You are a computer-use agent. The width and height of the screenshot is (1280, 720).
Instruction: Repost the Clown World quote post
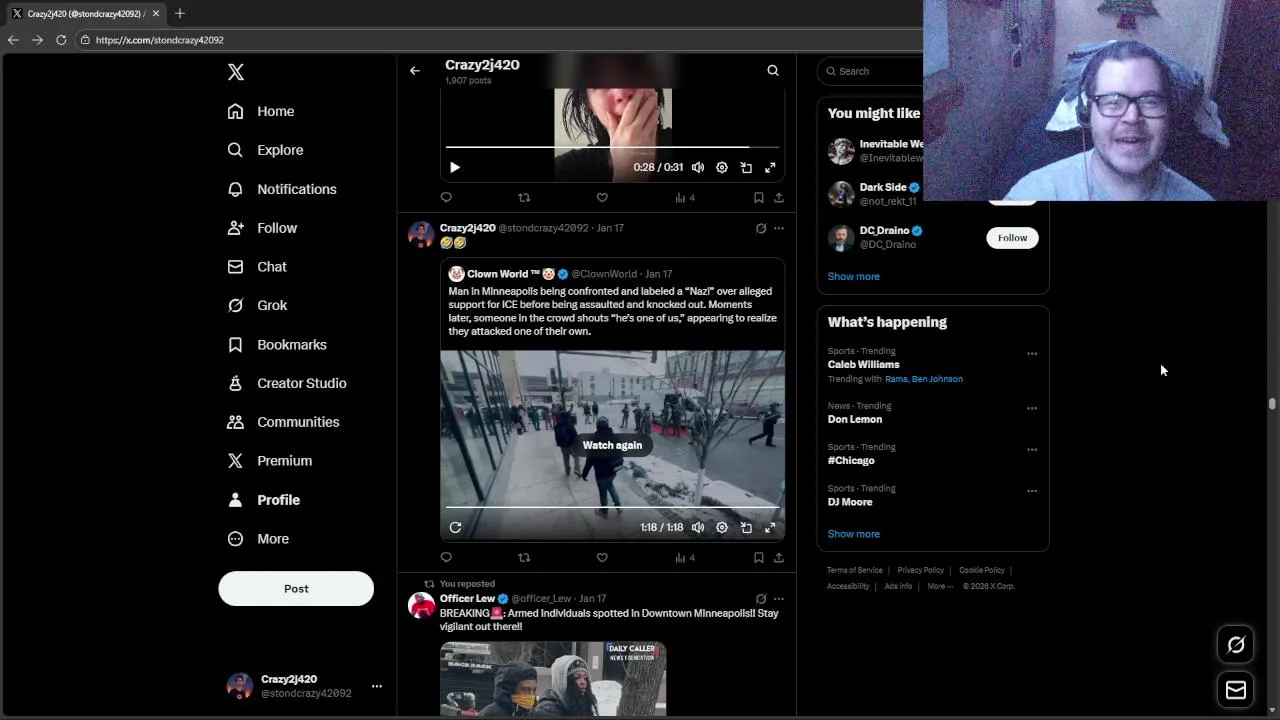click(x=524, y=558)
